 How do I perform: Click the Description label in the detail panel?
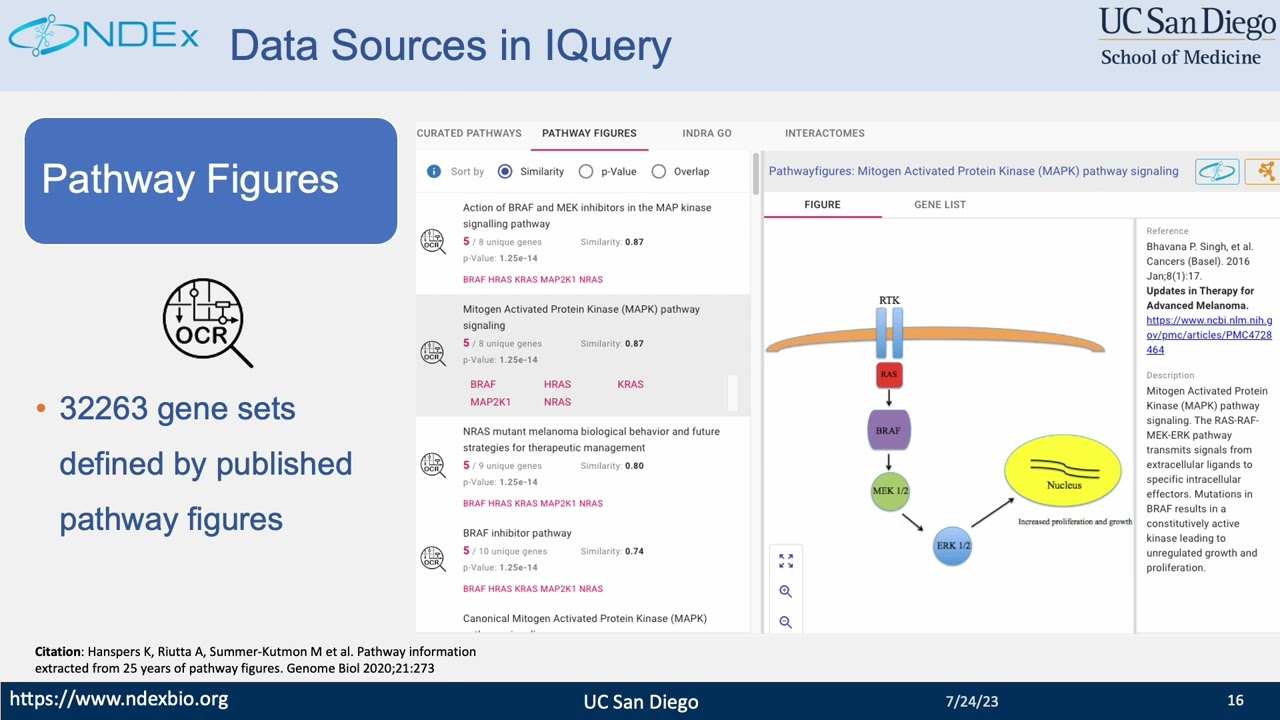coord(1170,375)
